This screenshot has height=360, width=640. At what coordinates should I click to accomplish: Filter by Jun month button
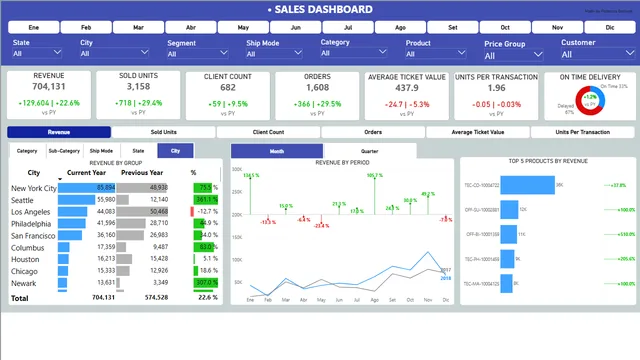(296, 27)
